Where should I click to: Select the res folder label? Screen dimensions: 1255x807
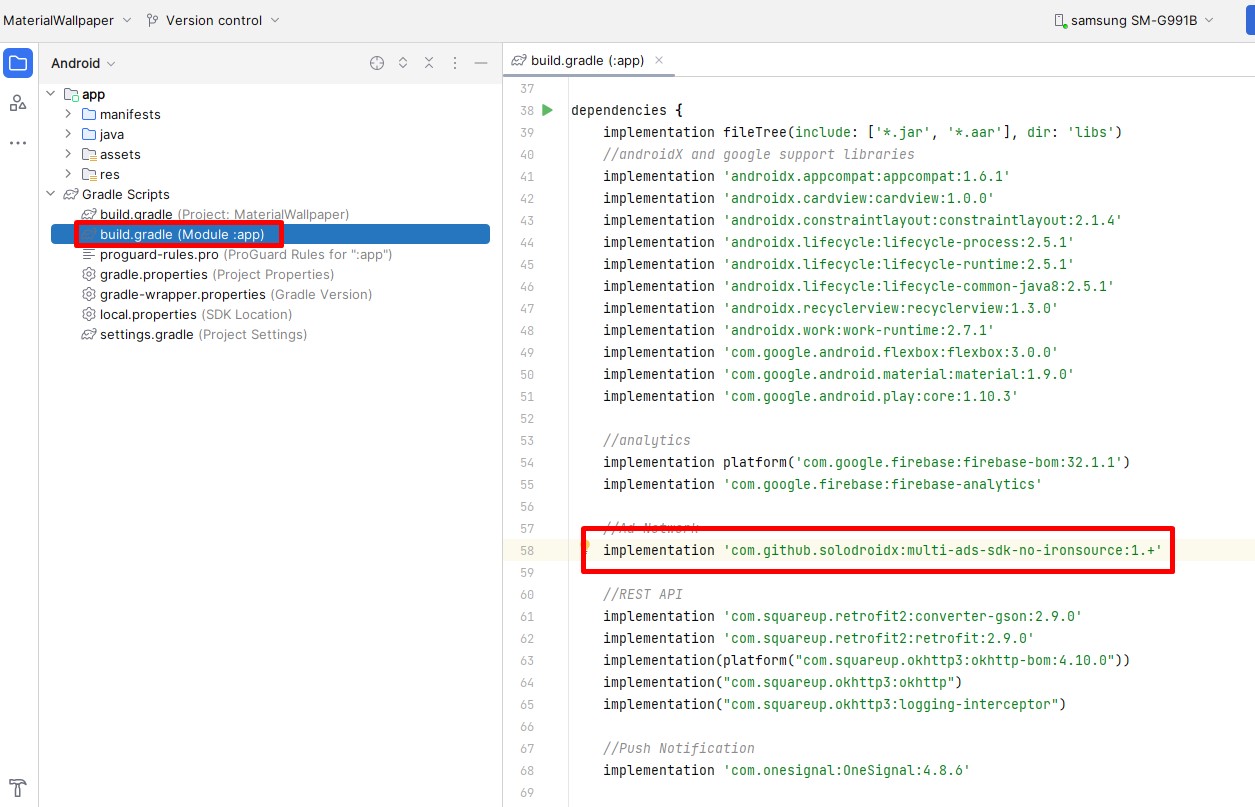(x=110, y=174)
